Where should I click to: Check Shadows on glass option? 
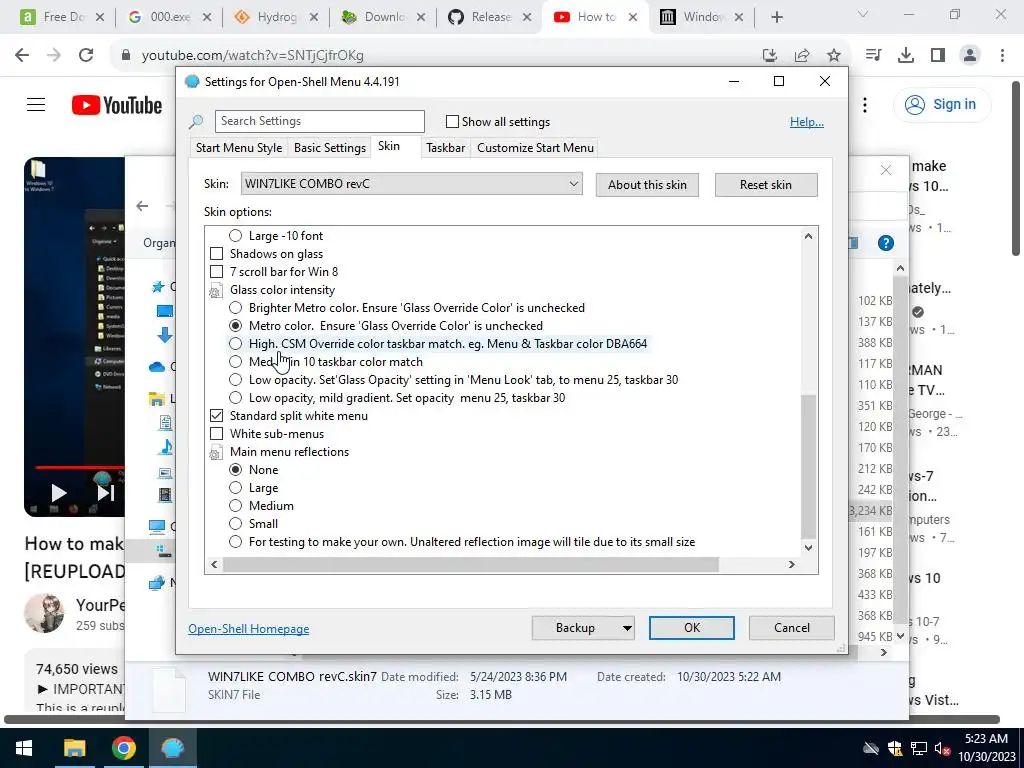[x=216, y=253]
